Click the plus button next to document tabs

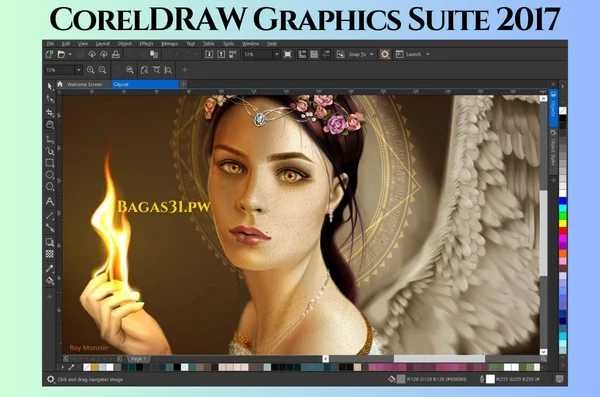(184, 84)
